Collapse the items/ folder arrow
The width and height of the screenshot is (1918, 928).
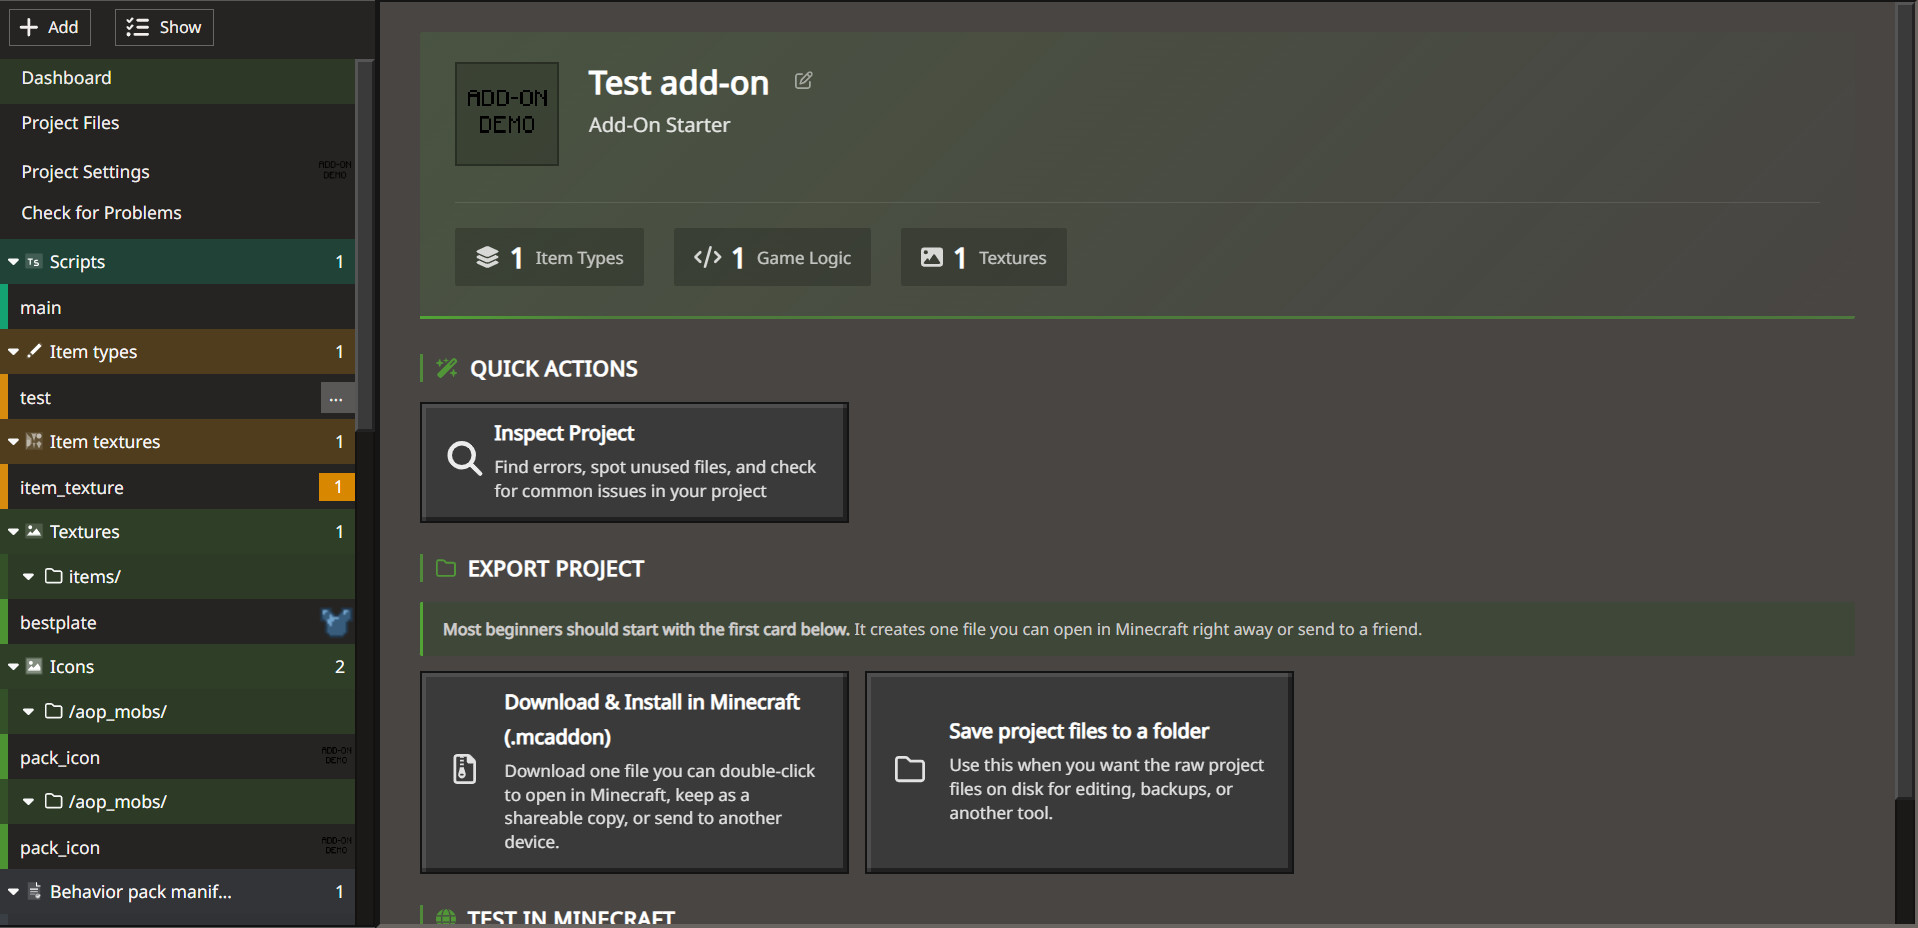click(28, 577)
